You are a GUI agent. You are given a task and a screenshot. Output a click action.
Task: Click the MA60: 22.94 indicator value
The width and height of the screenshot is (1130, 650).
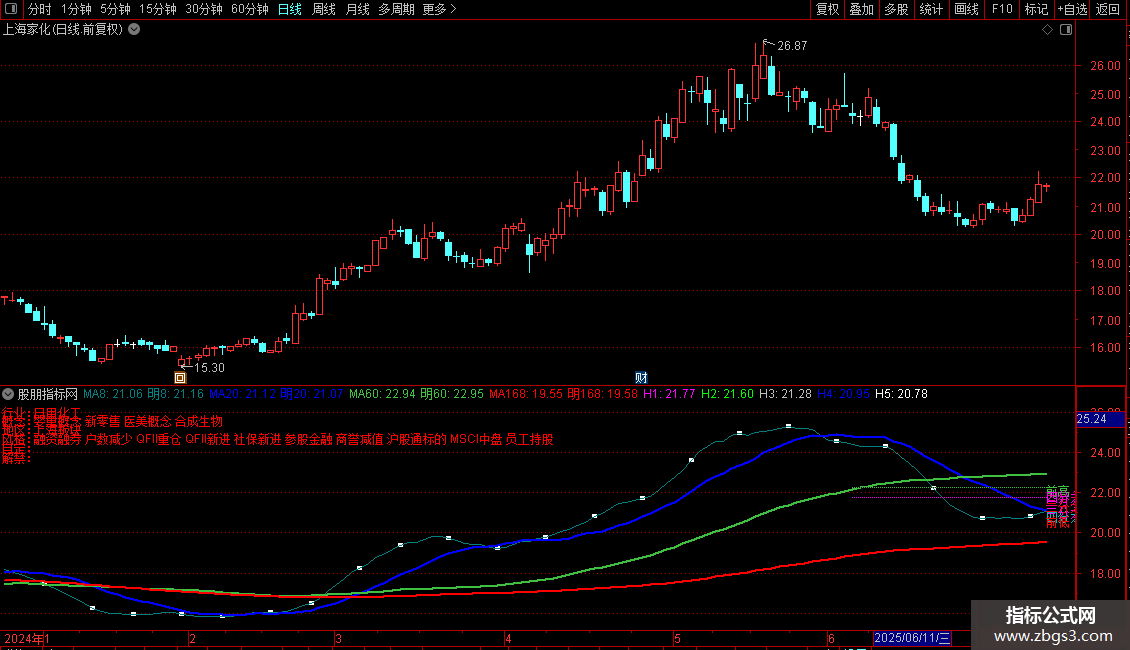(382, 394)
